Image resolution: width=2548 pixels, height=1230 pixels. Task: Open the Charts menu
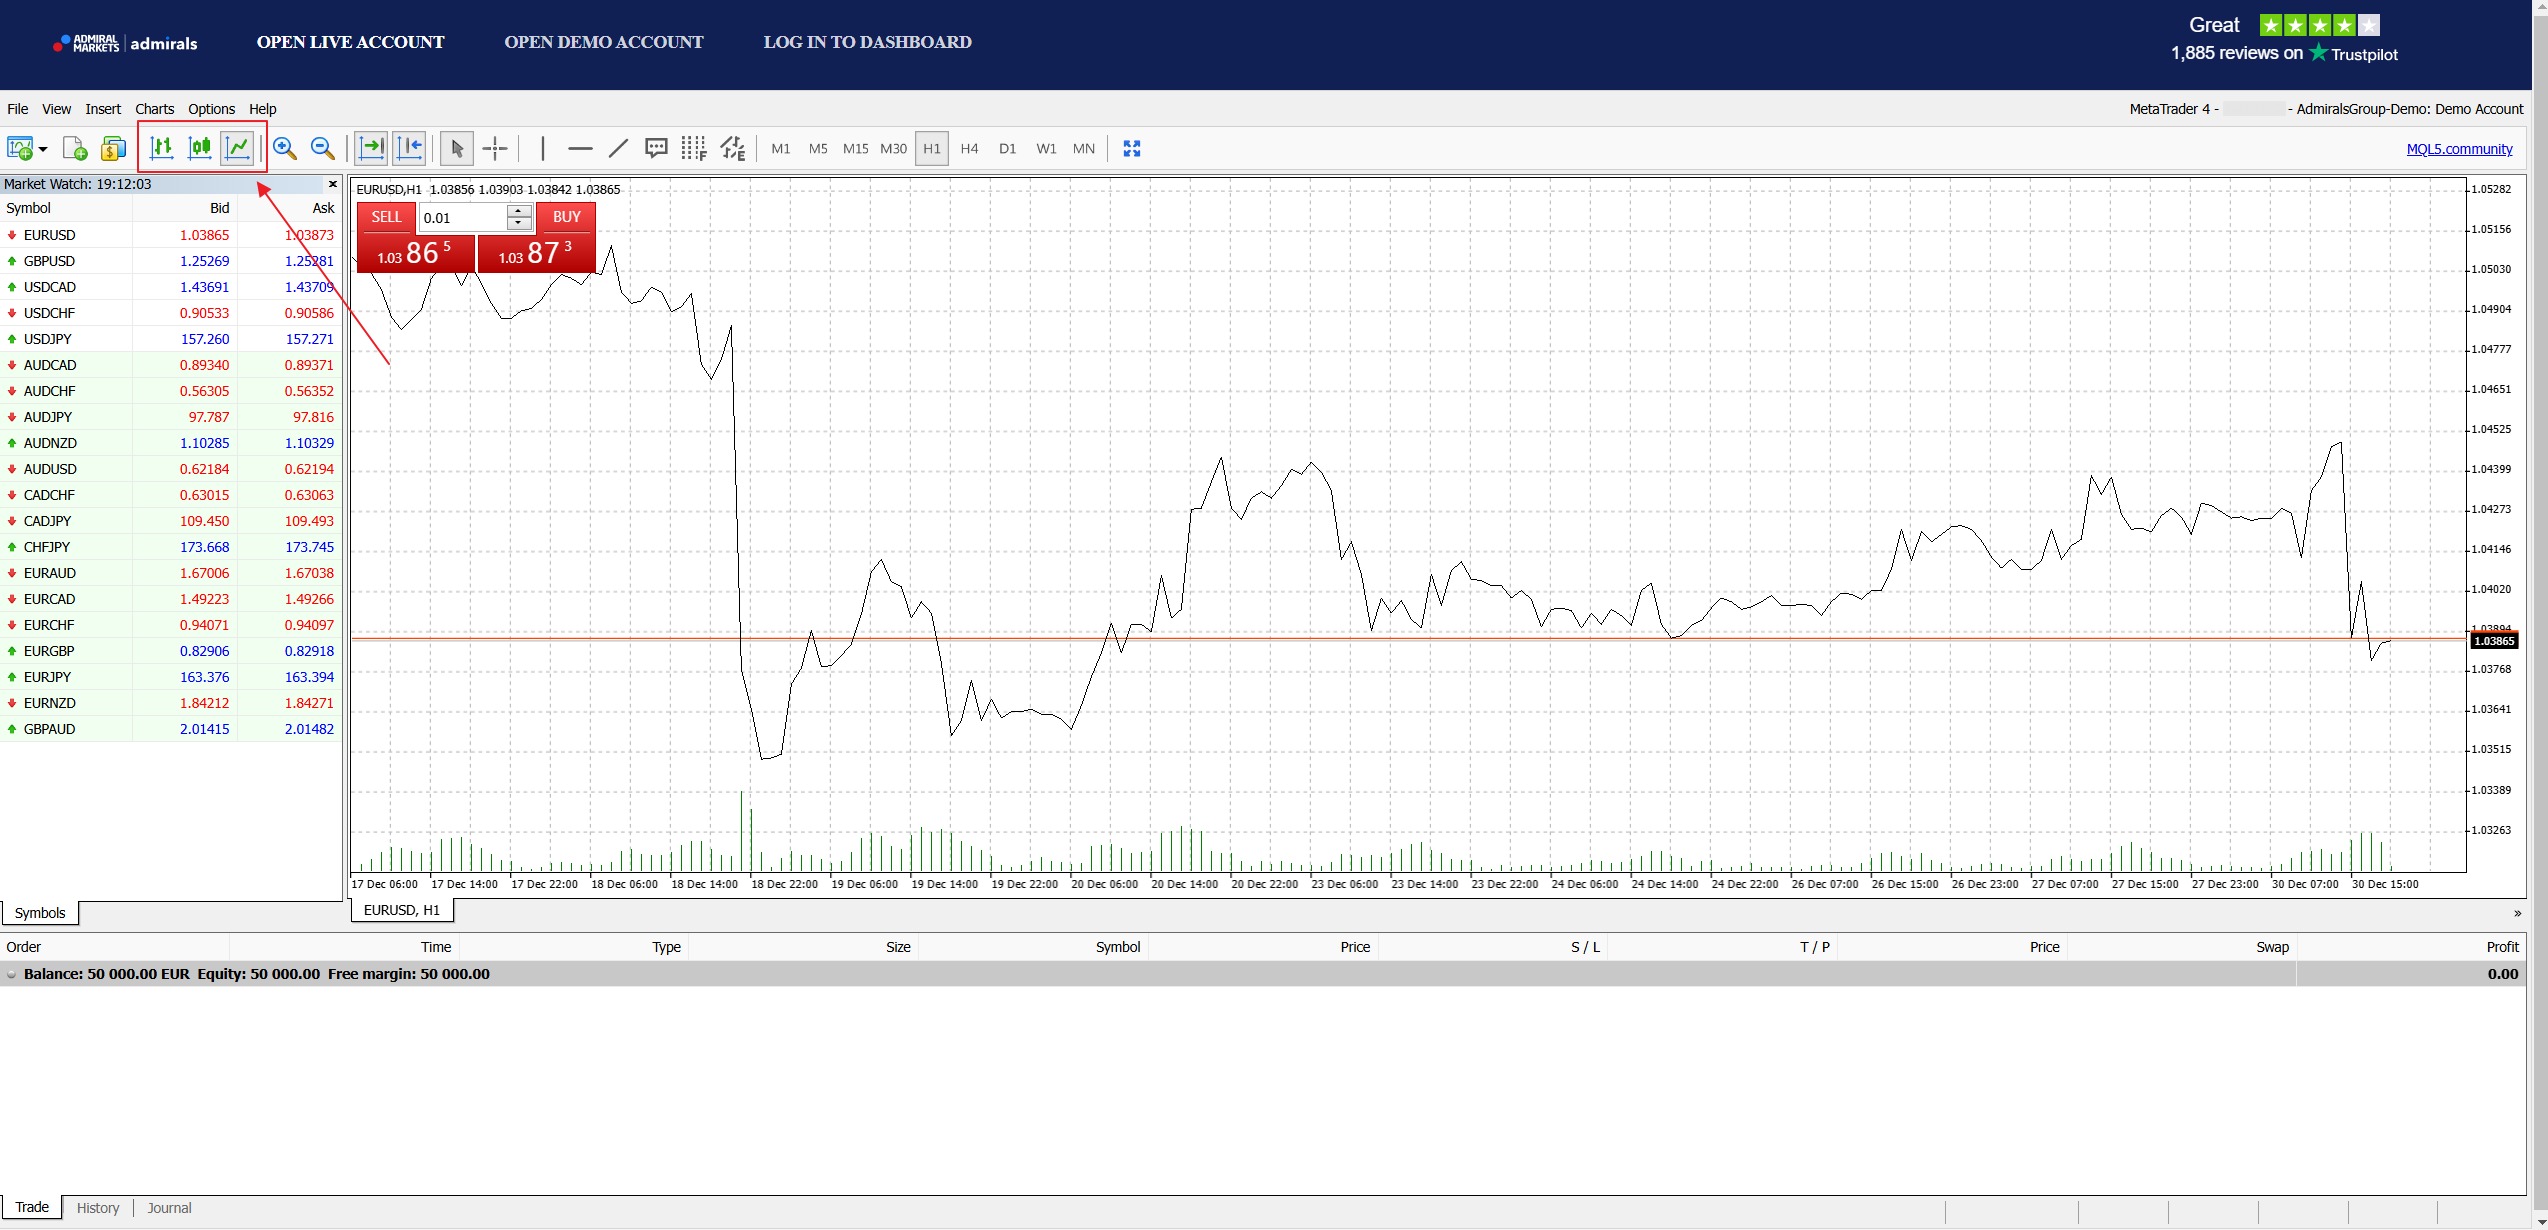tap(154, 109)
